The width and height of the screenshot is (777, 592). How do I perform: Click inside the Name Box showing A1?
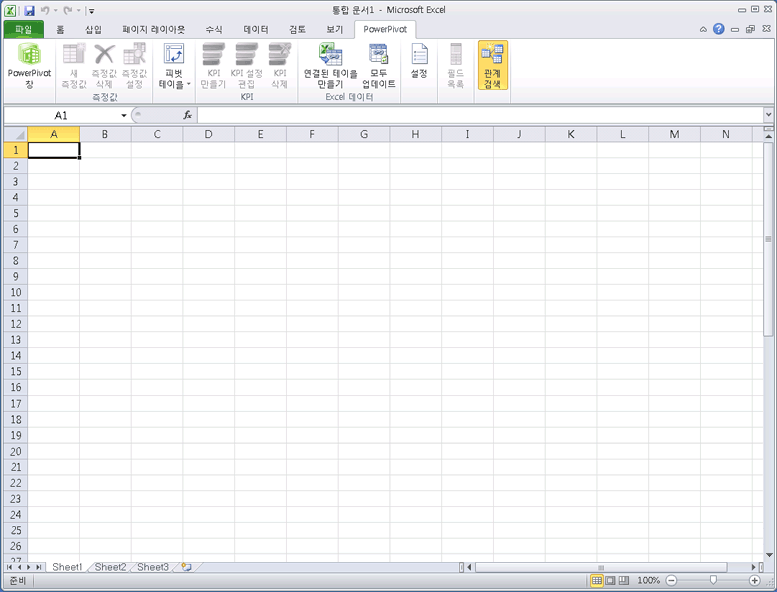(x=61, y=115)
